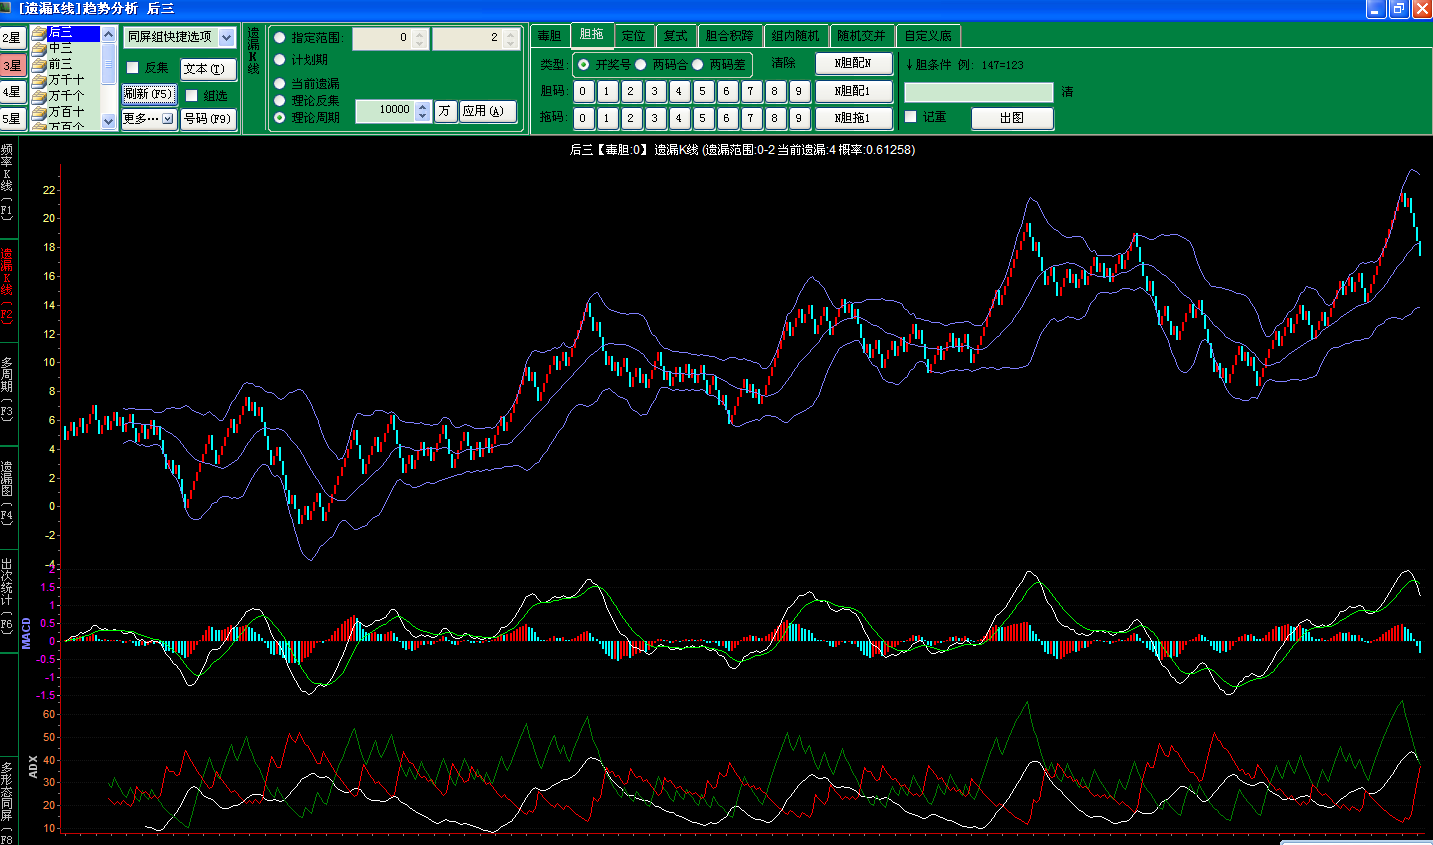Switch to the 胆拖 tab

click(x=592, y=35)
